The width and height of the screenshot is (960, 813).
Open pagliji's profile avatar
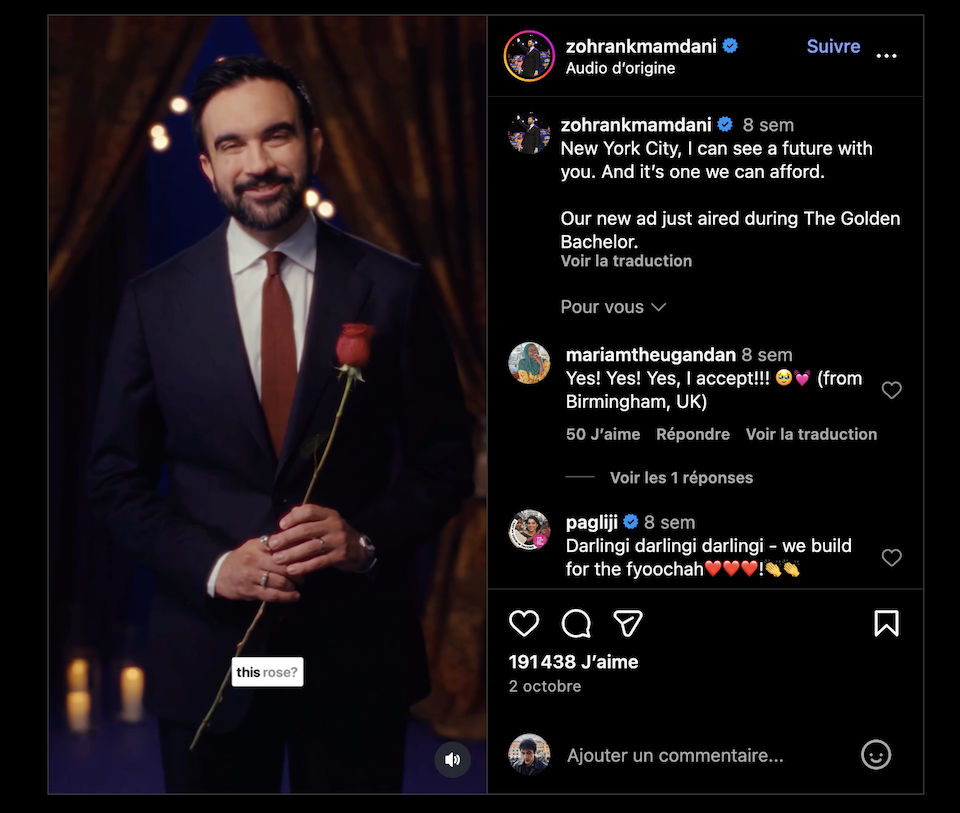pyautogui.click(x=529, y=530)
